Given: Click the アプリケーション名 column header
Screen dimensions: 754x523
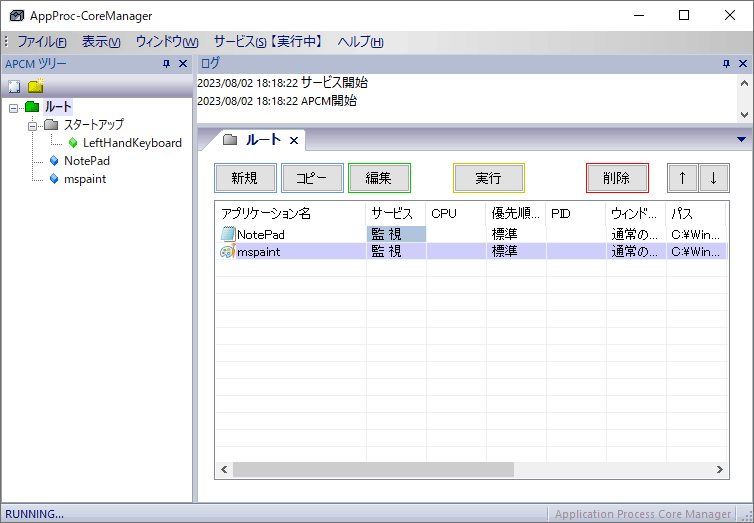Looking at the screenshot, I should click(290, 213).
